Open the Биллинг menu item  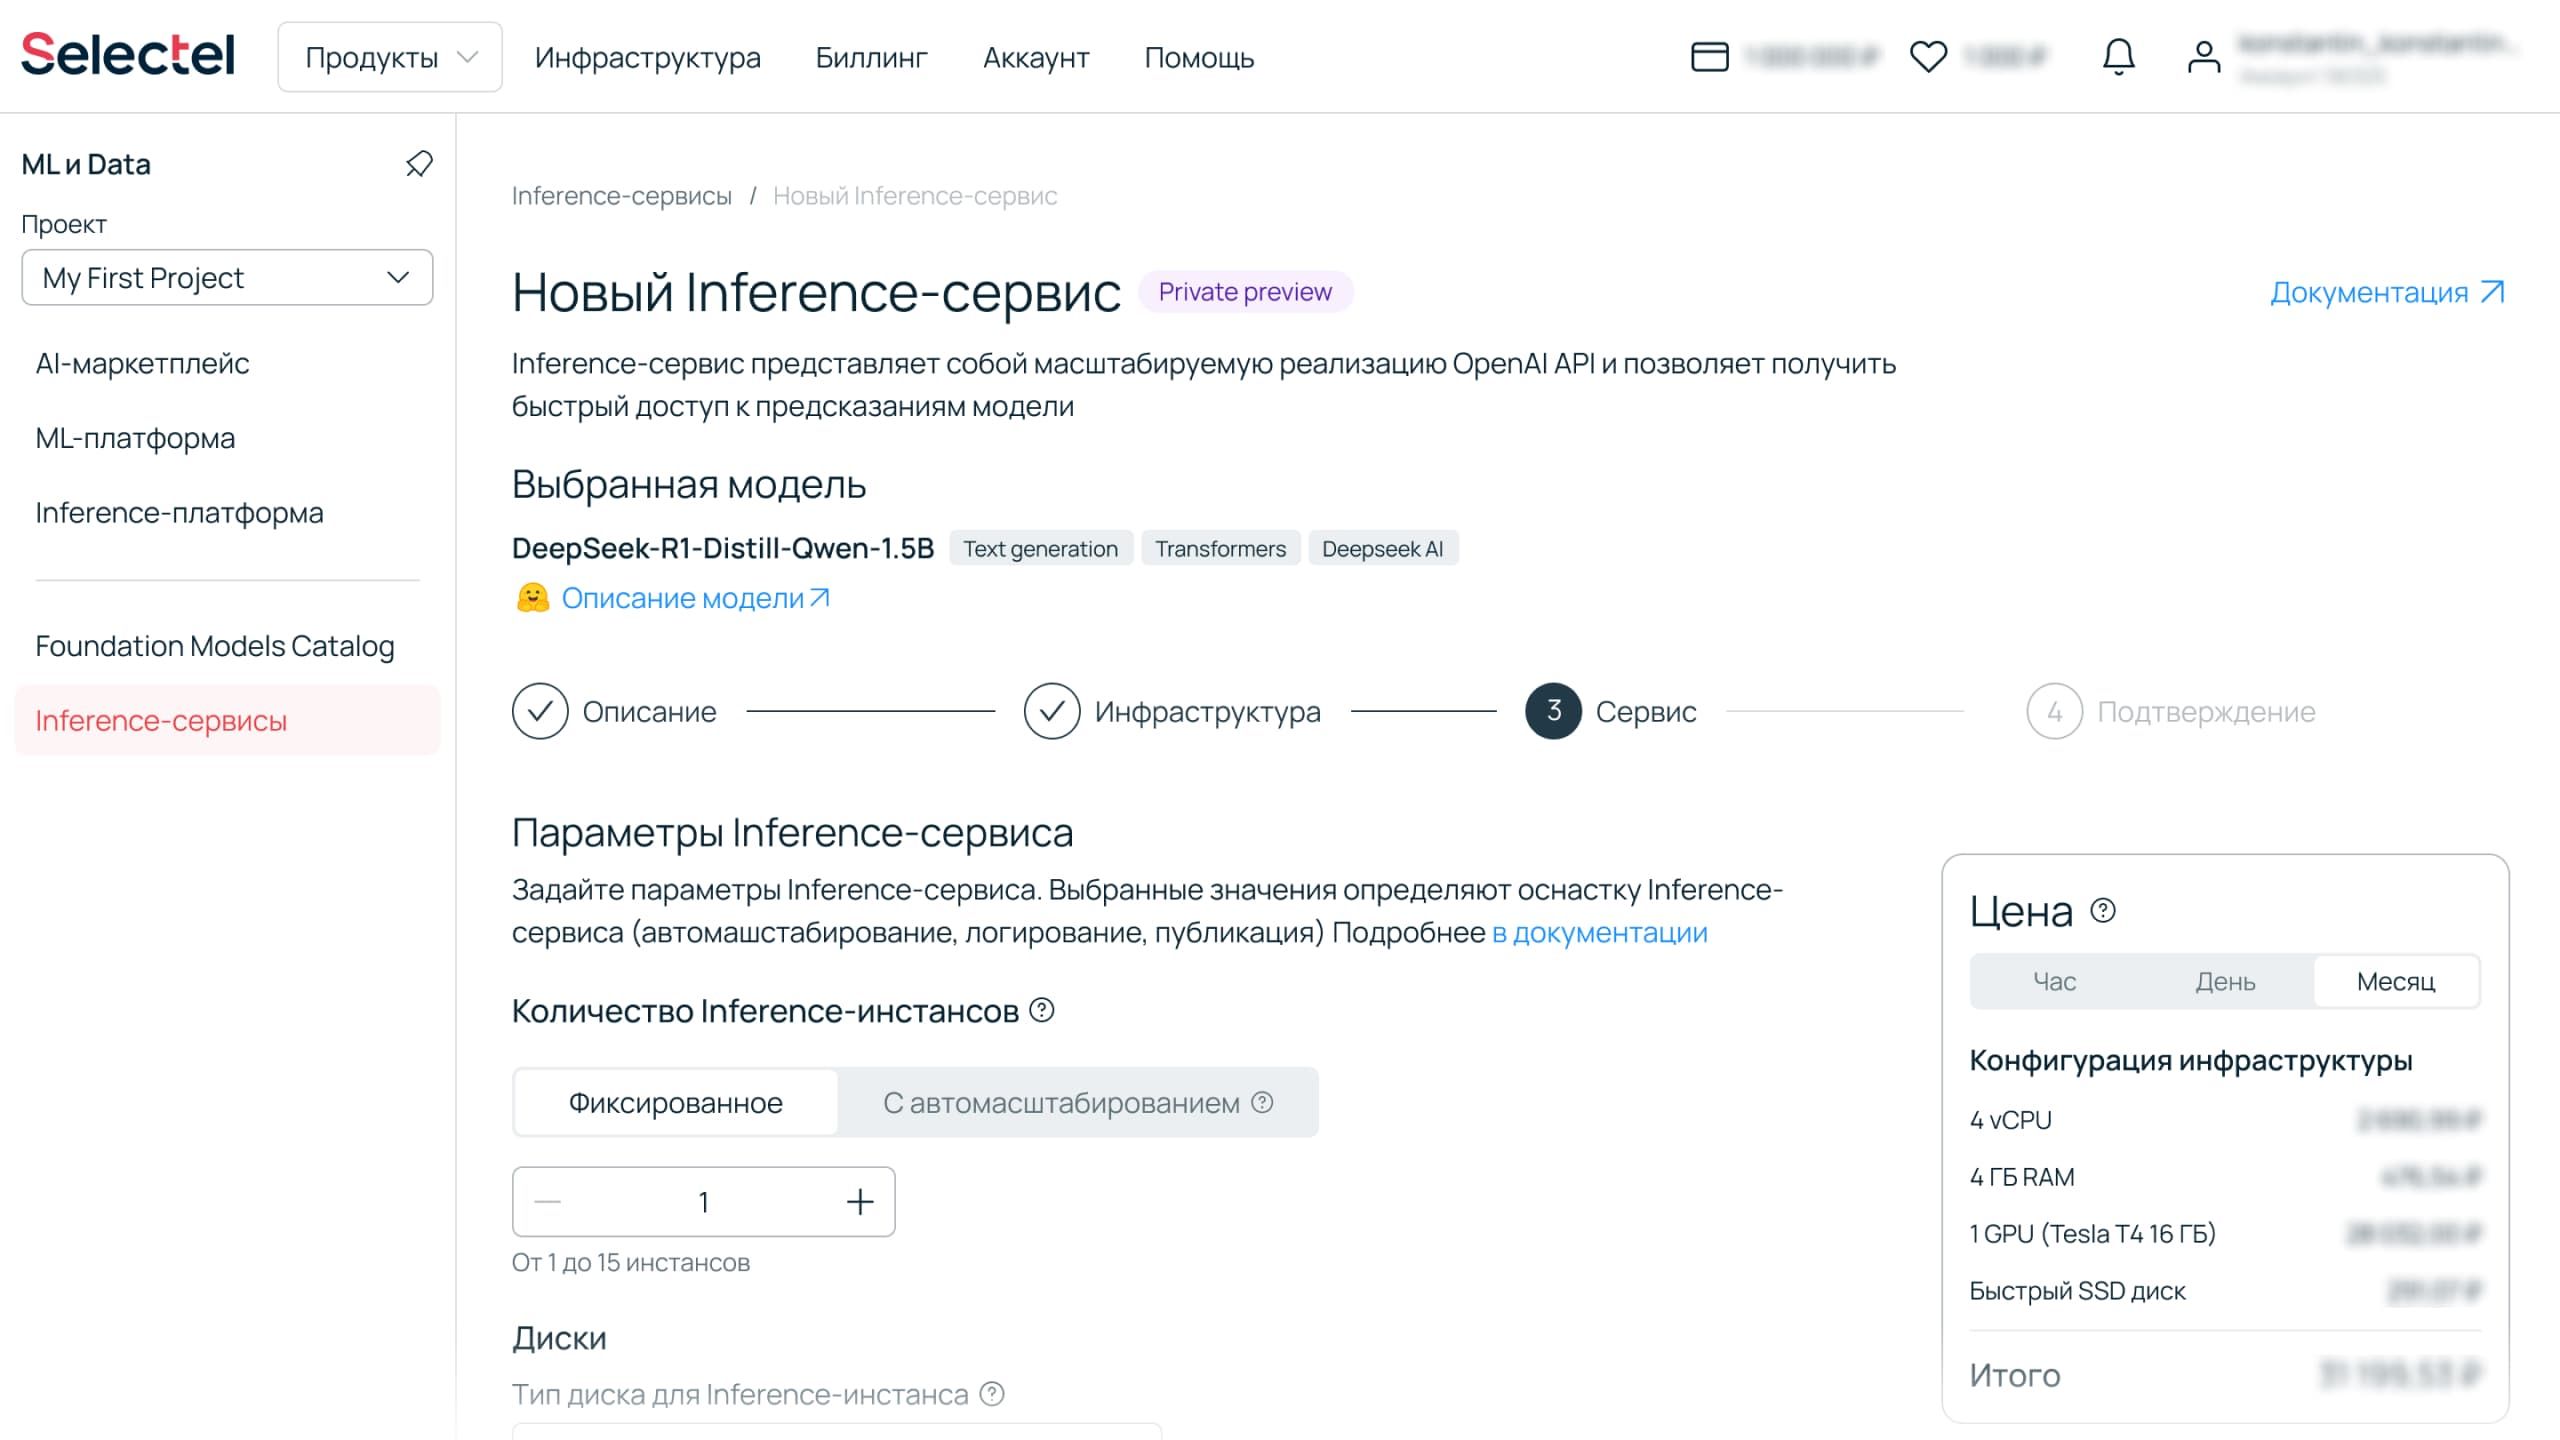pyautogui.click(x=871, y=57)
